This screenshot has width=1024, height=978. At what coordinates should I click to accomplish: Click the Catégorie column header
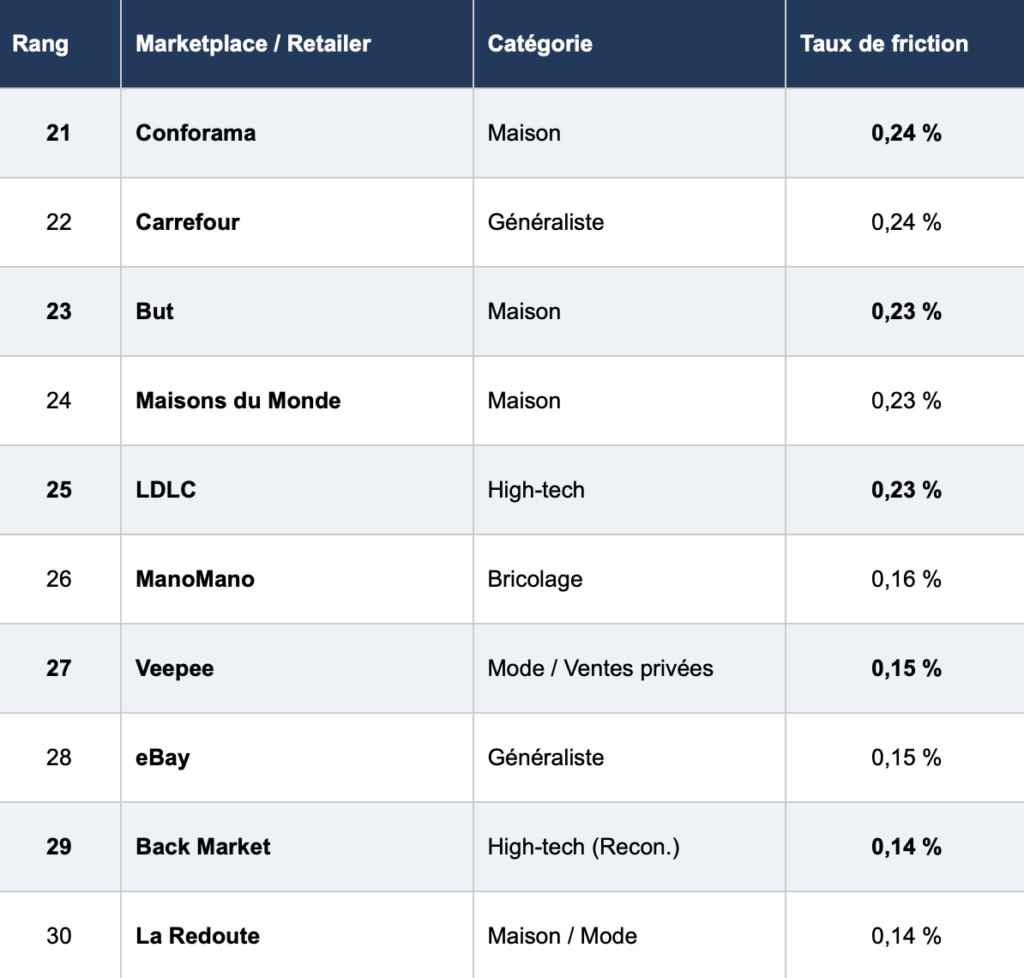[x=540, y=44]
